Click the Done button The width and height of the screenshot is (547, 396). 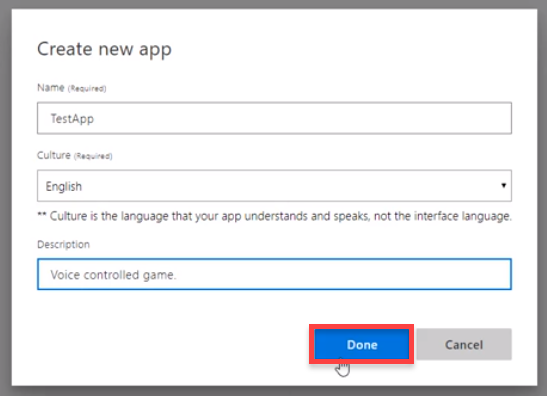tap(361, 344)
